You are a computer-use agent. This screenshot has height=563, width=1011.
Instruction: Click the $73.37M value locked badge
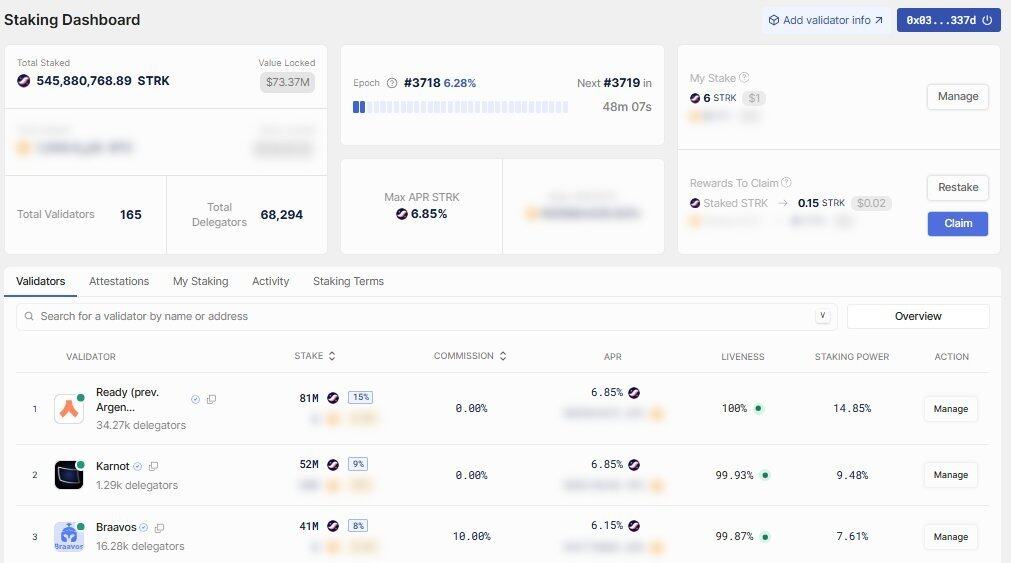(x=288, y=82)
